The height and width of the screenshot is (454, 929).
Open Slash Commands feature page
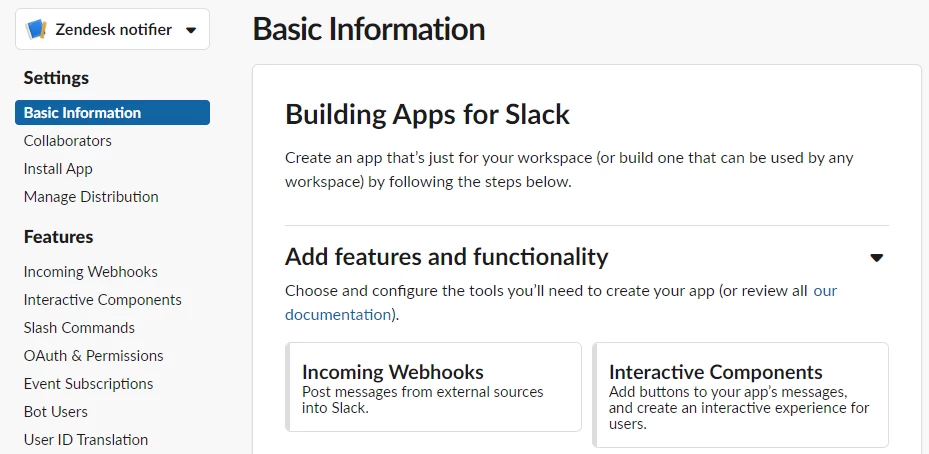pos(79,328)
